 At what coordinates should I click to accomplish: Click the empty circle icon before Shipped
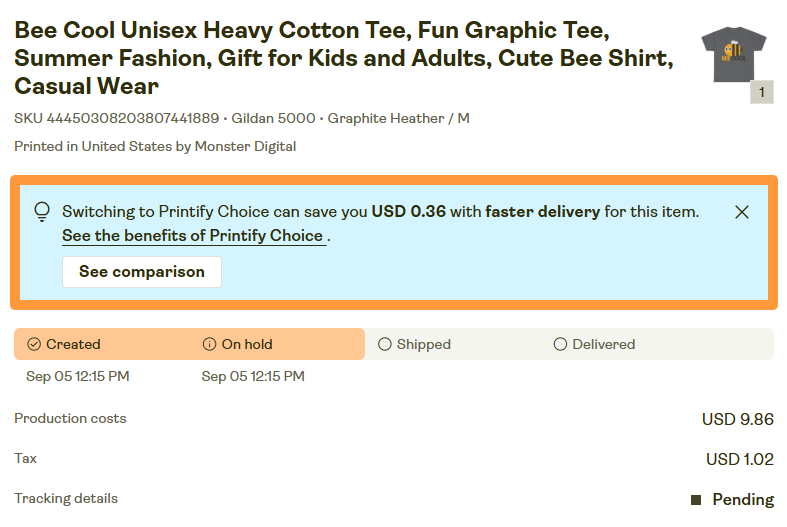point(385,344)
